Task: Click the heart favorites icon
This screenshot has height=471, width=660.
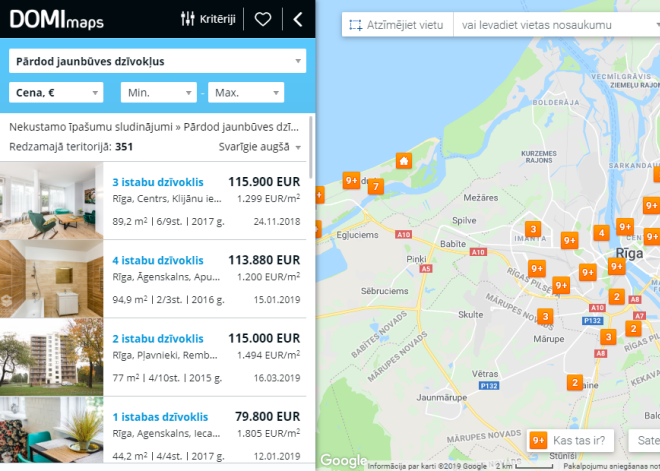Action: point(263,19)
